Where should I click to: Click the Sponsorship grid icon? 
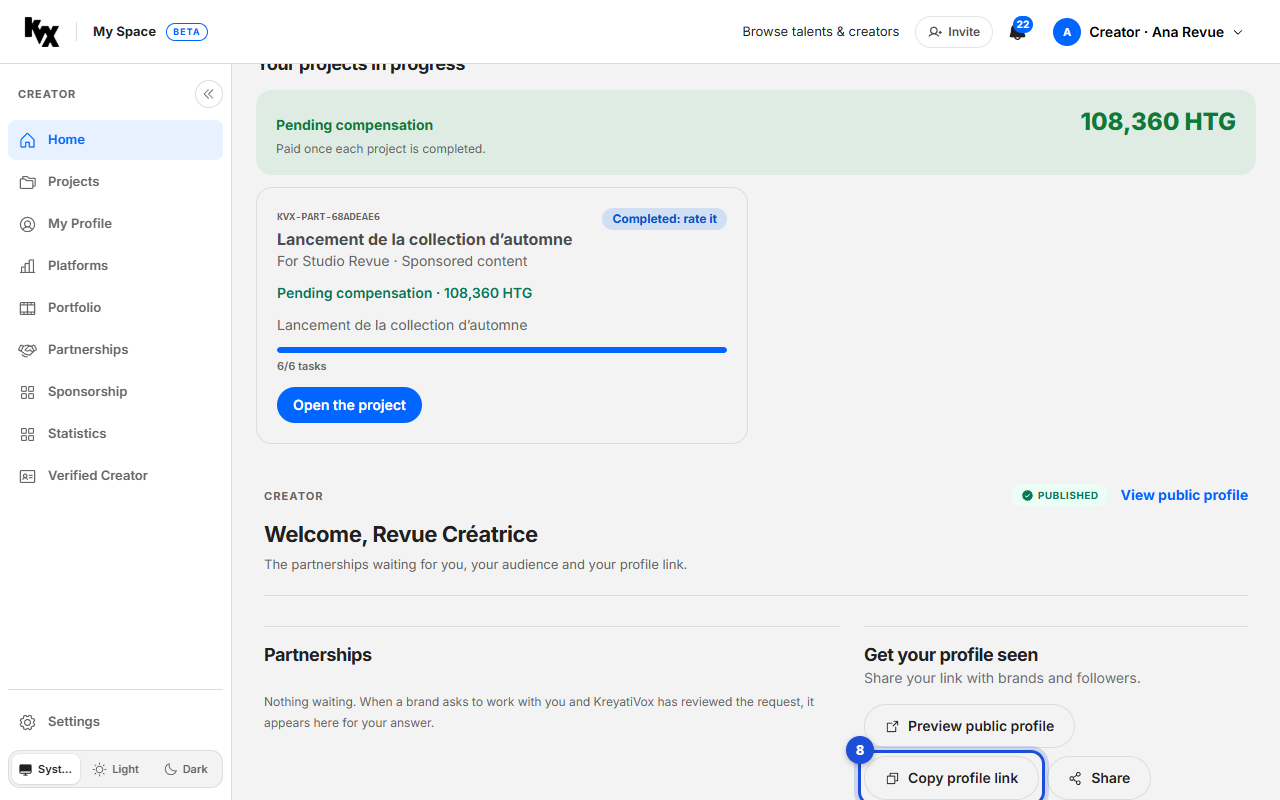point(28,392)
